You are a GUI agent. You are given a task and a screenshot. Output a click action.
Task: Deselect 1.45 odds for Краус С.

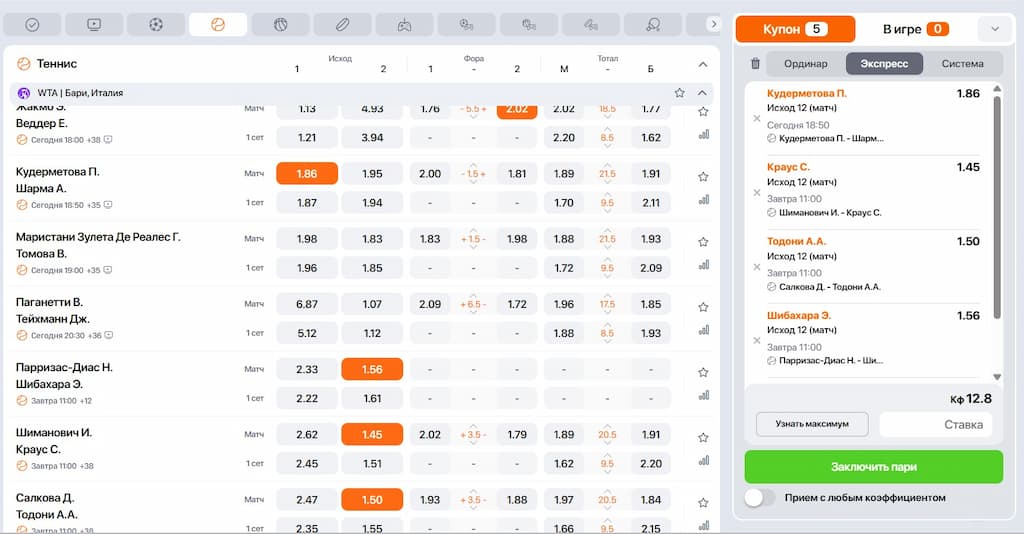tap(372, 435)
